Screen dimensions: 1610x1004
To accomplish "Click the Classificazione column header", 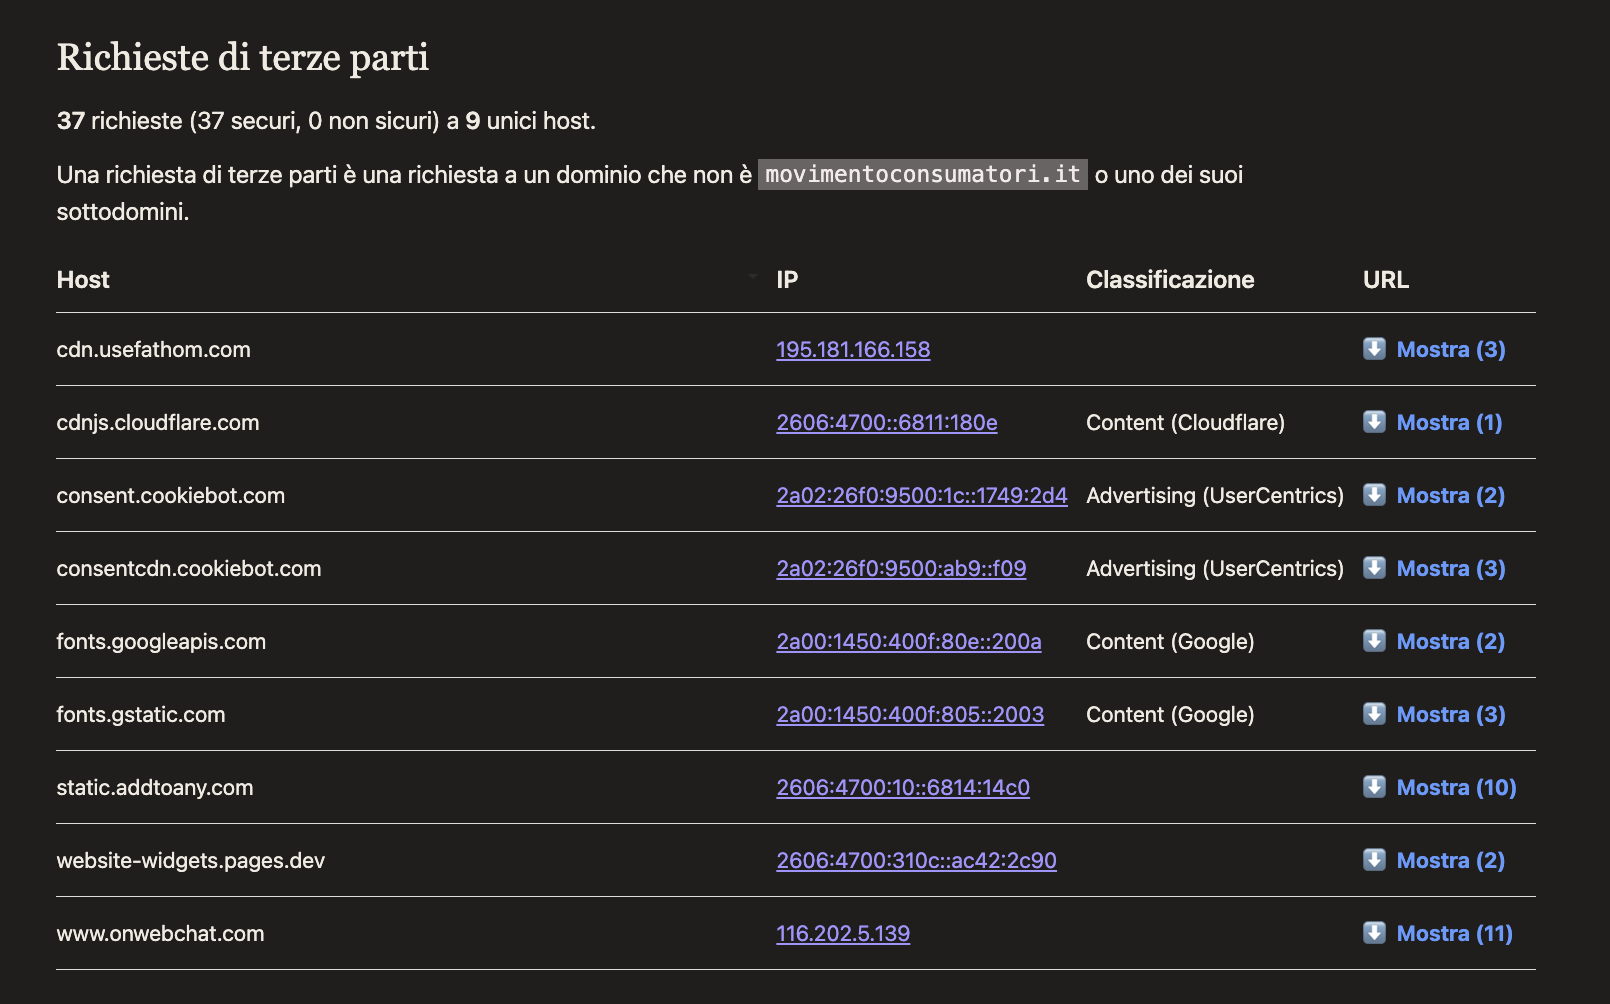I will point(1169,280).
